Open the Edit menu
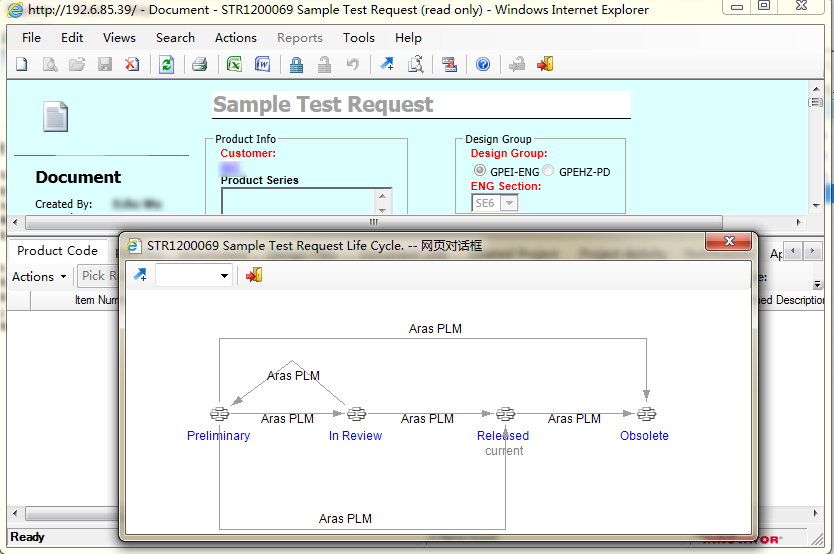Viewport: 834px width, 554px height. [x=72, y=38]
